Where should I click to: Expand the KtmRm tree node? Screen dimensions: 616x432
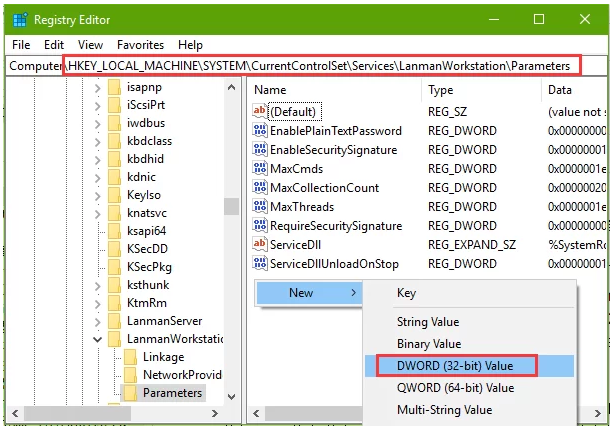click(x=97, y=304)
